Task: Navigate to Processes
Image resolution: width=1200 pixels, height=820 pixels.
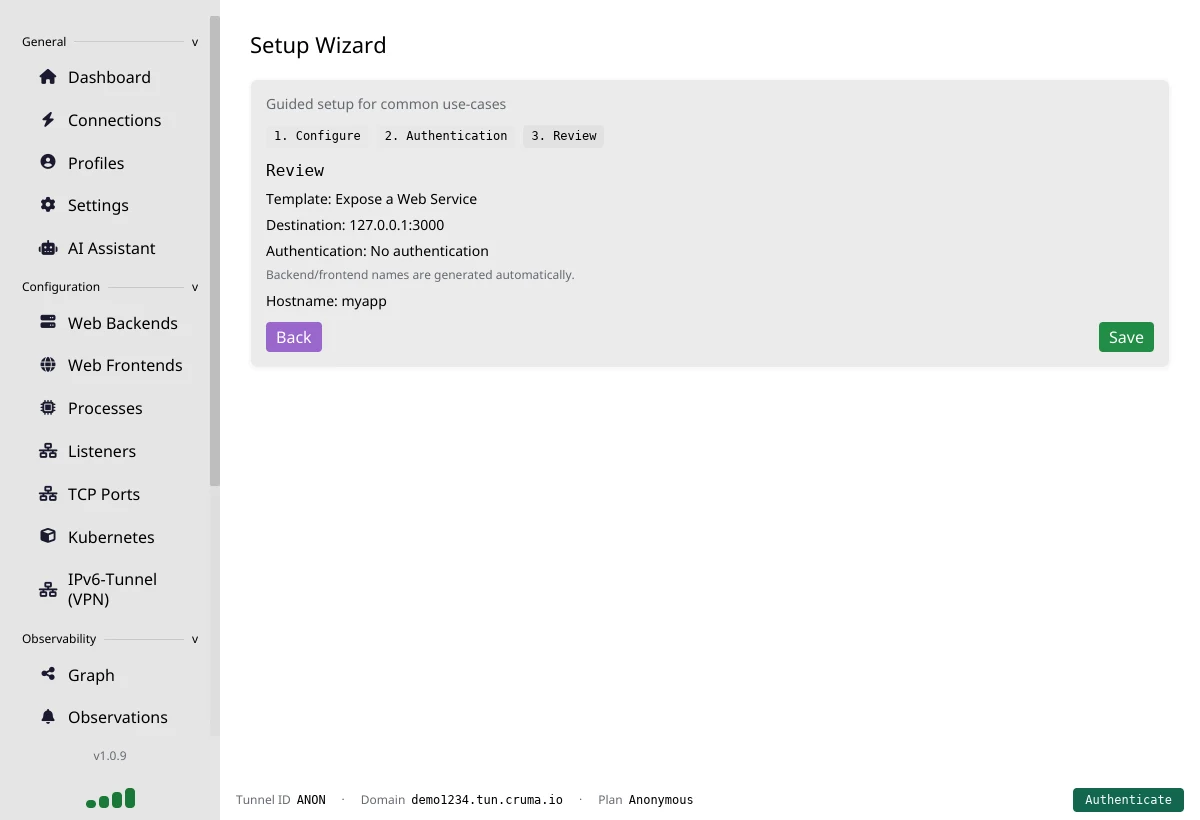Action: (x=105, y=408)
